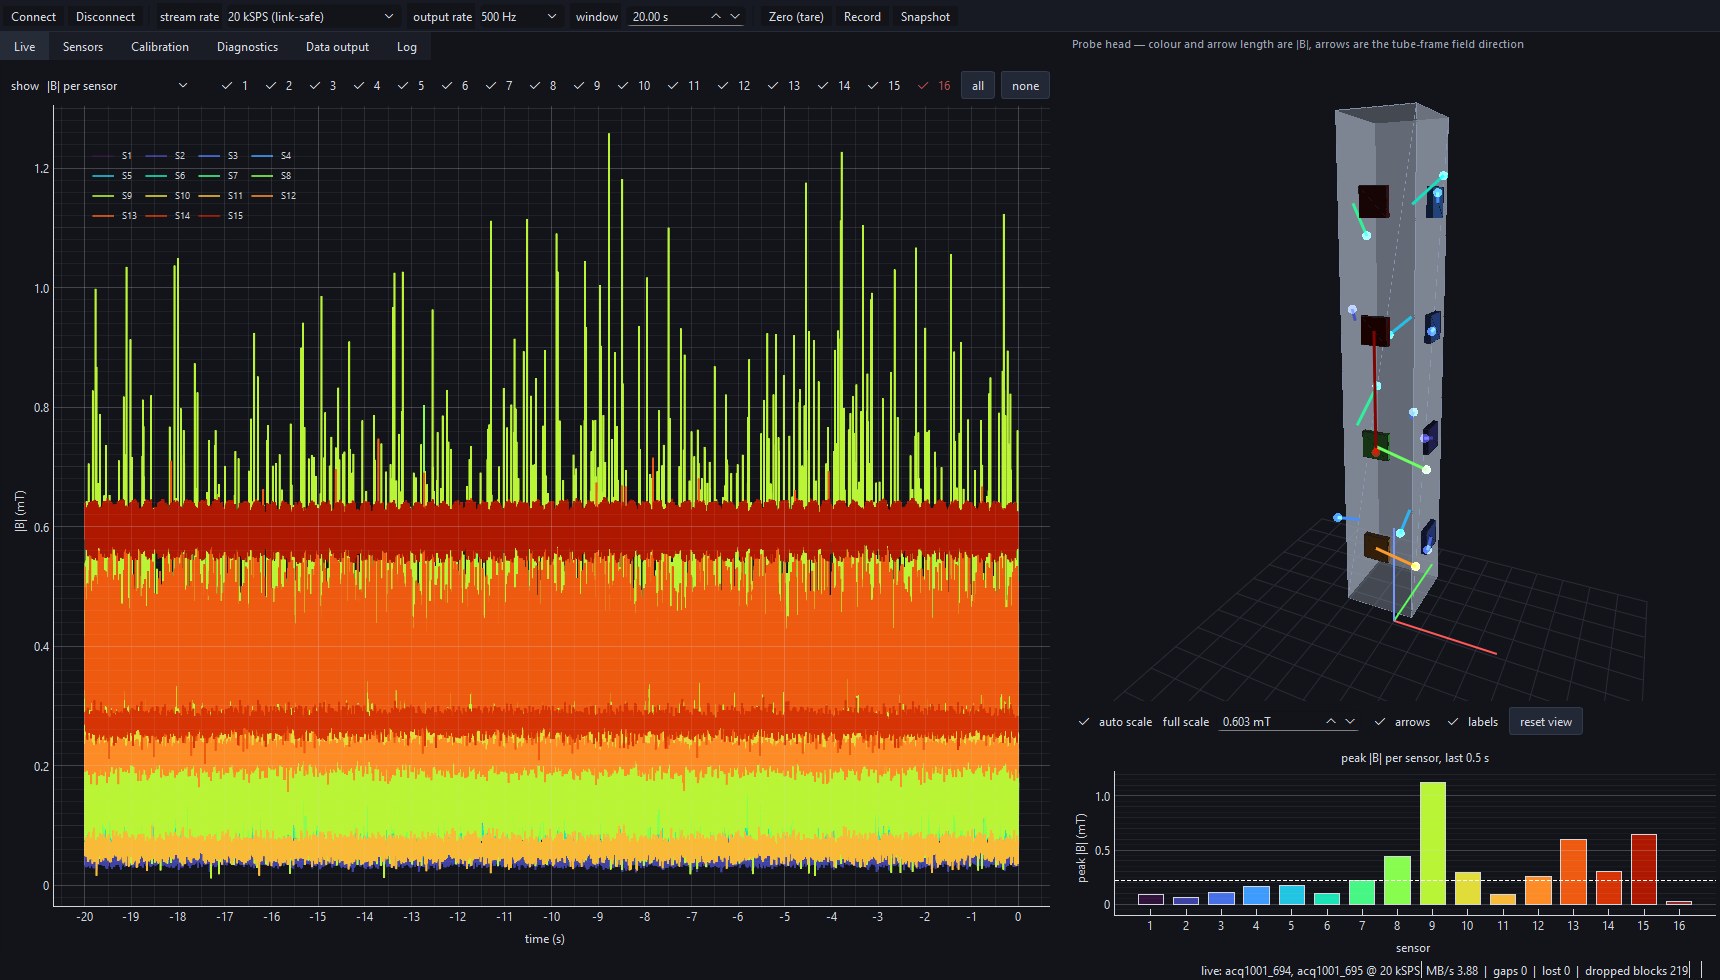Viewport: 1720px width, 980px height.
Task: Click the S9 legend line entry
Action: [x=113, y=196]
